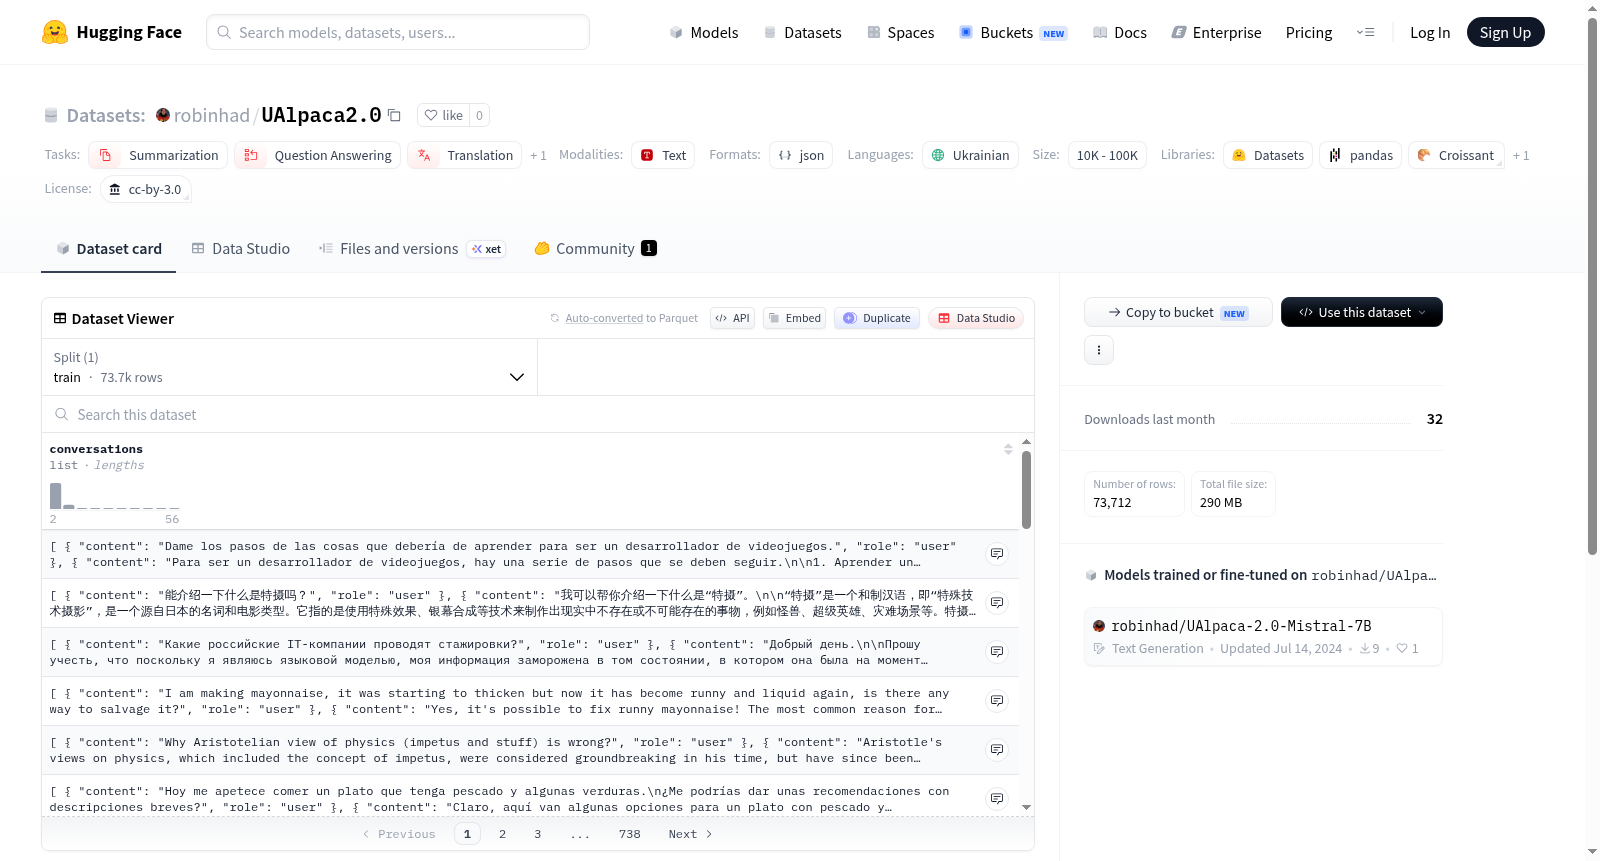1600x861 pixels.
Task: Open Enterprise in the top navigation
Action: coord(1216,32)
